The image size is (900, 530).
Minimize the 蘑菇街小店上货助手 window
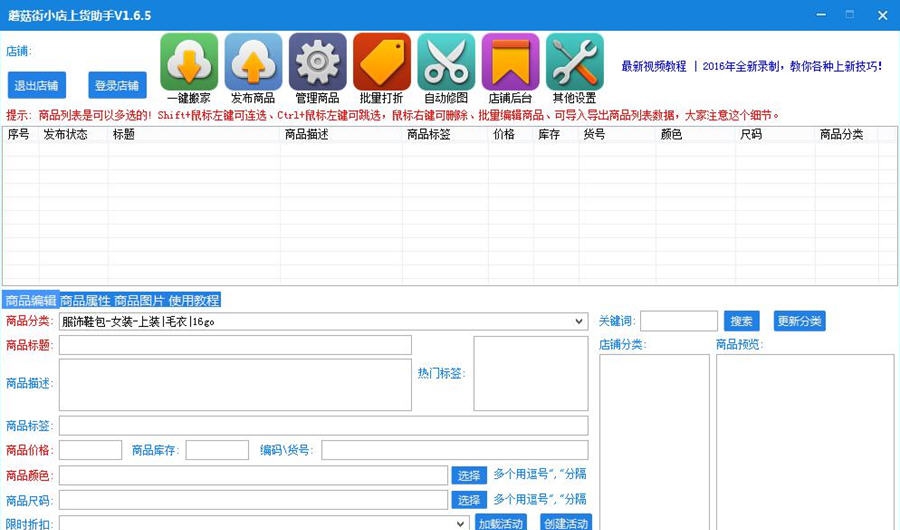click(x=821, y=15)
